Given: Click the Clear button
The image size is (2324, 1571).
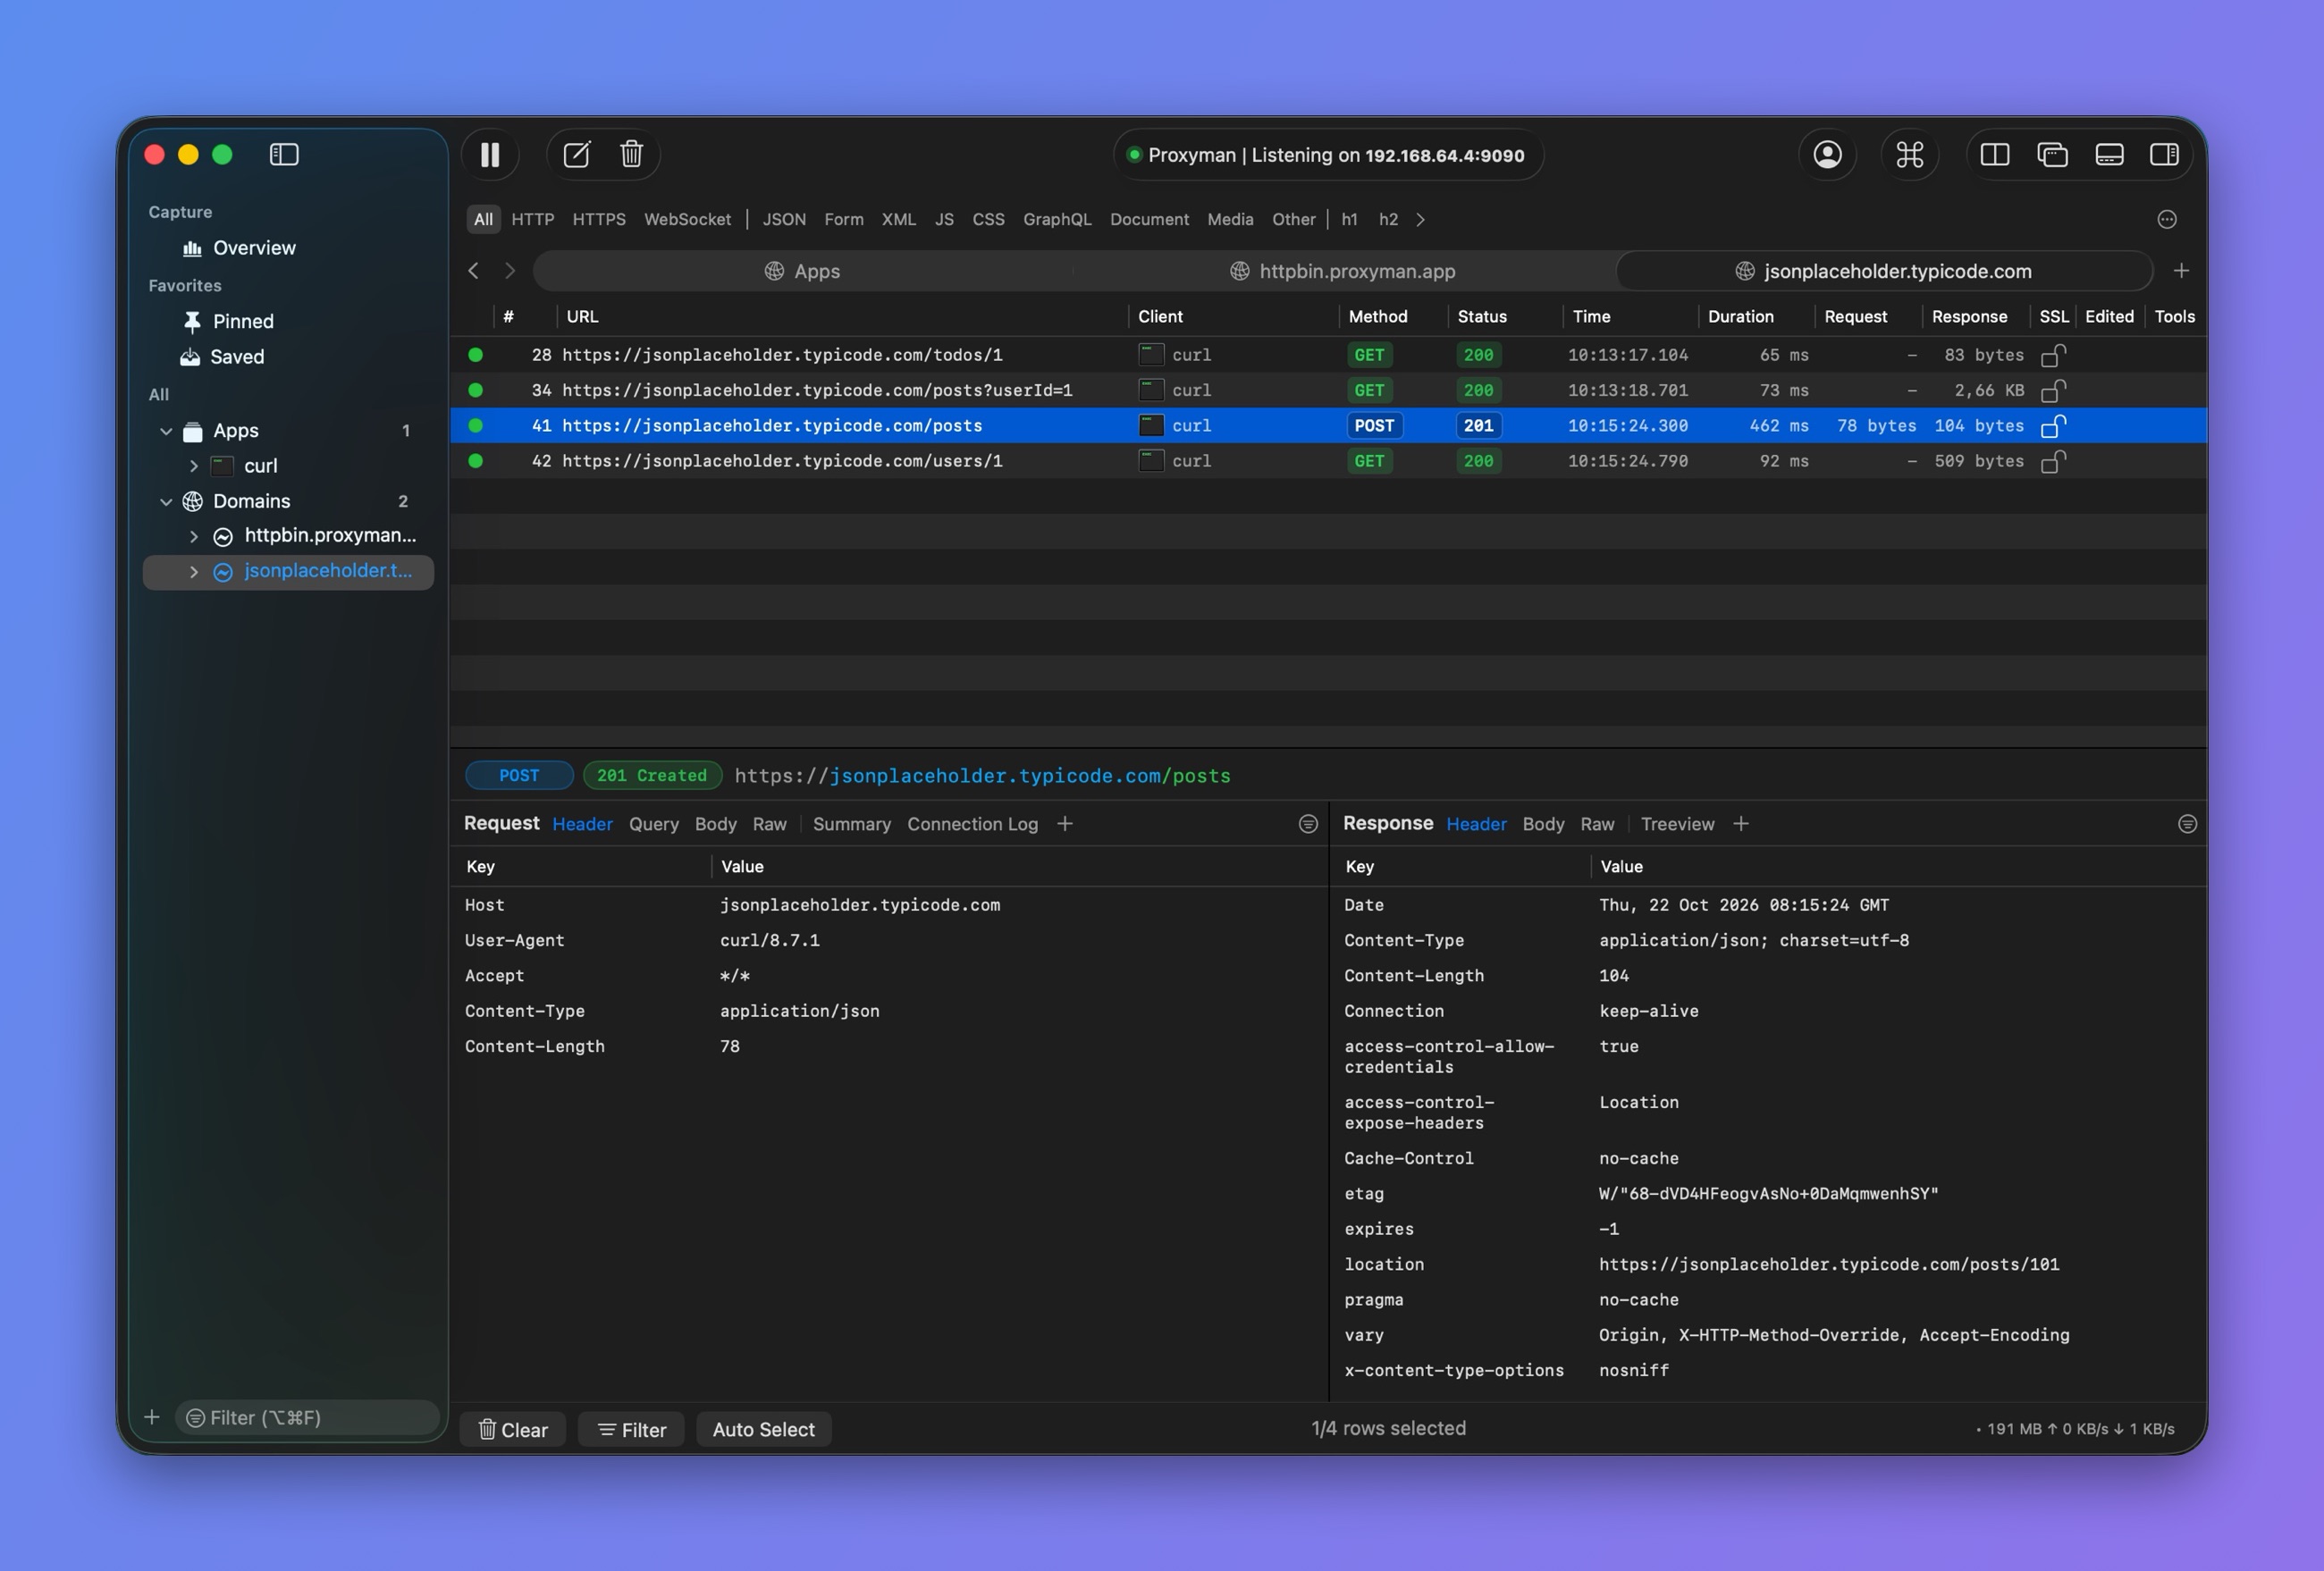Looking at the screenshot, I should 513,1430.
